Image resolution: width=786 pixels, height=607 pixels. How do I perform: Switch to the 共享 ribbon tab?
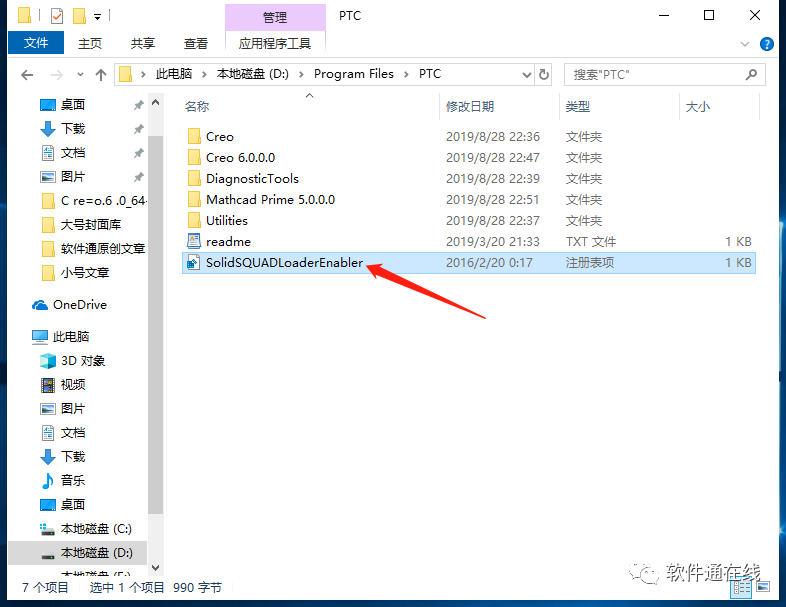(143, 44)
